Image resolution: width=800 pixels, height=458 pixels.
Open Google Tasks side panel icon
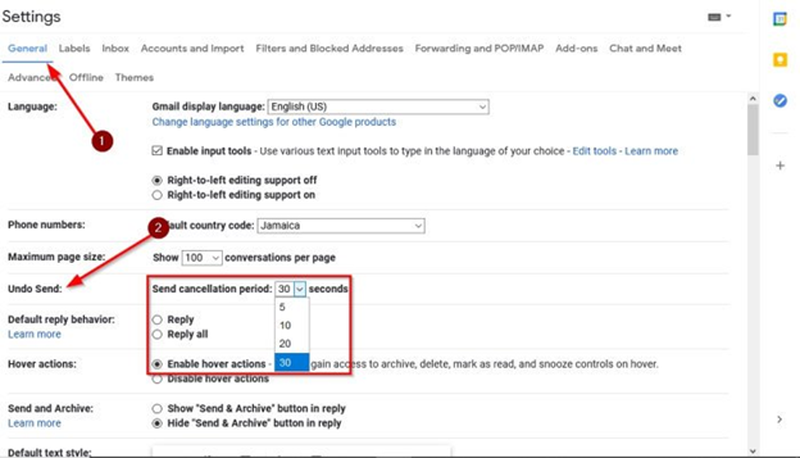pos(780,100)
